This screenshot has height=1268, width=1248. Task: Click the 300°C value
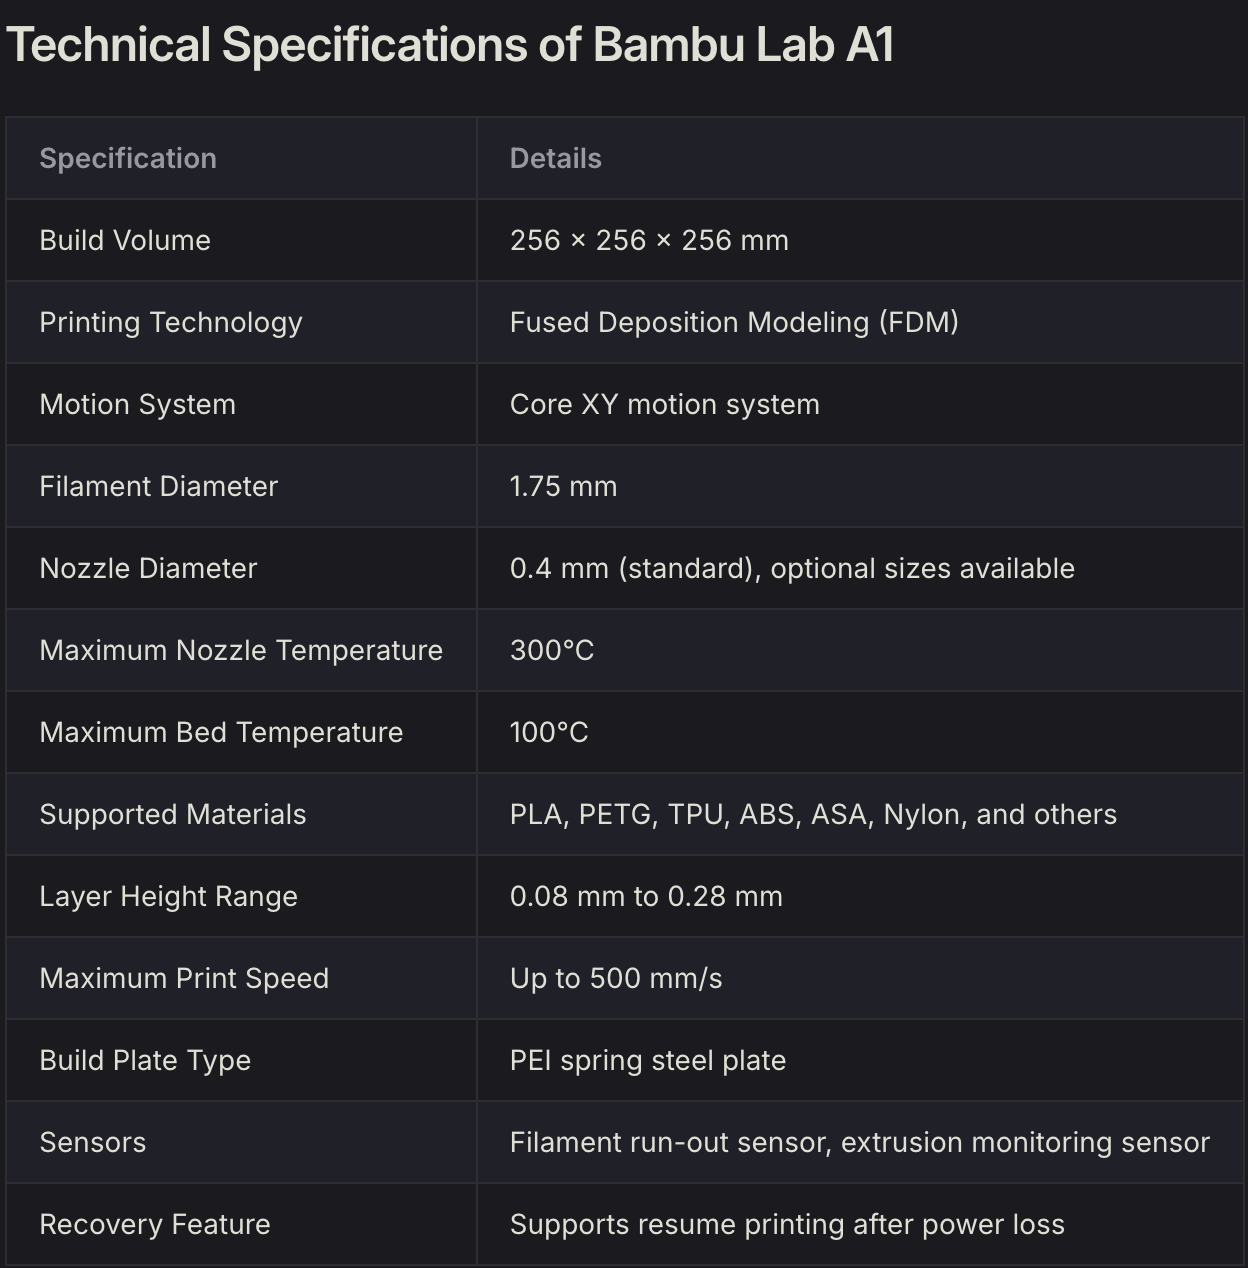(x=552, y=650)
